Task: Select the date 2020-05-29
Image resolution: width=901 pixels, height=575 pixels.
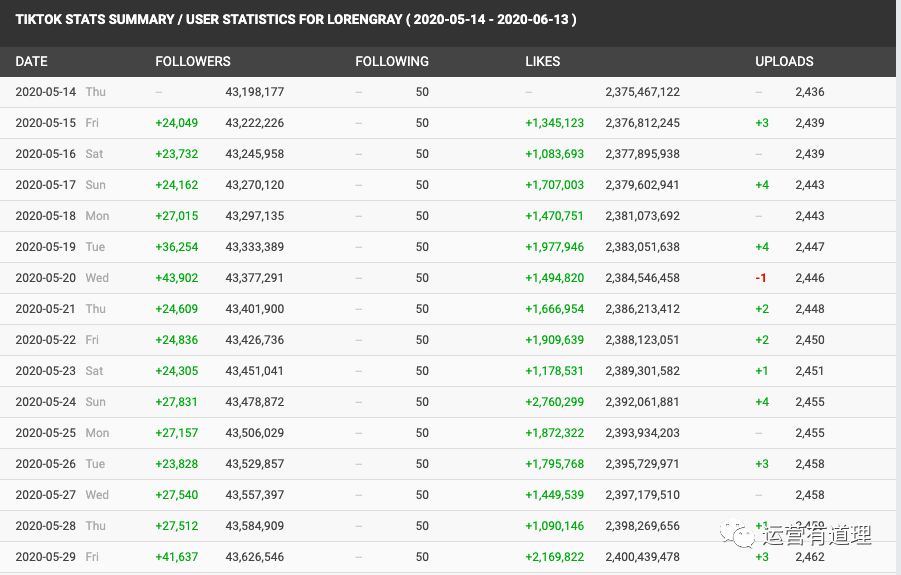Action: [x=45, y=557]
